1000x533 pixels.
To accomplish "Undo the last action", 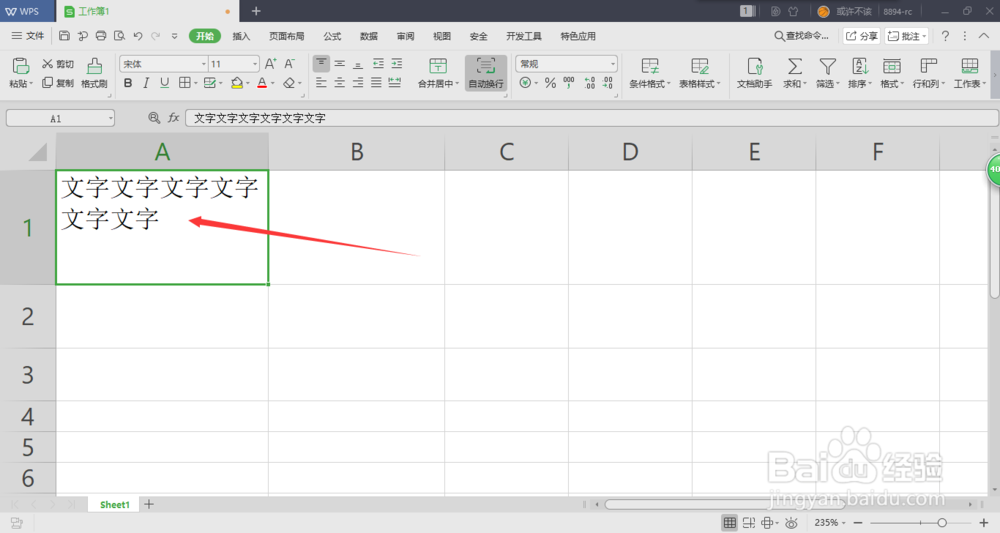I will tap(138, 36).
